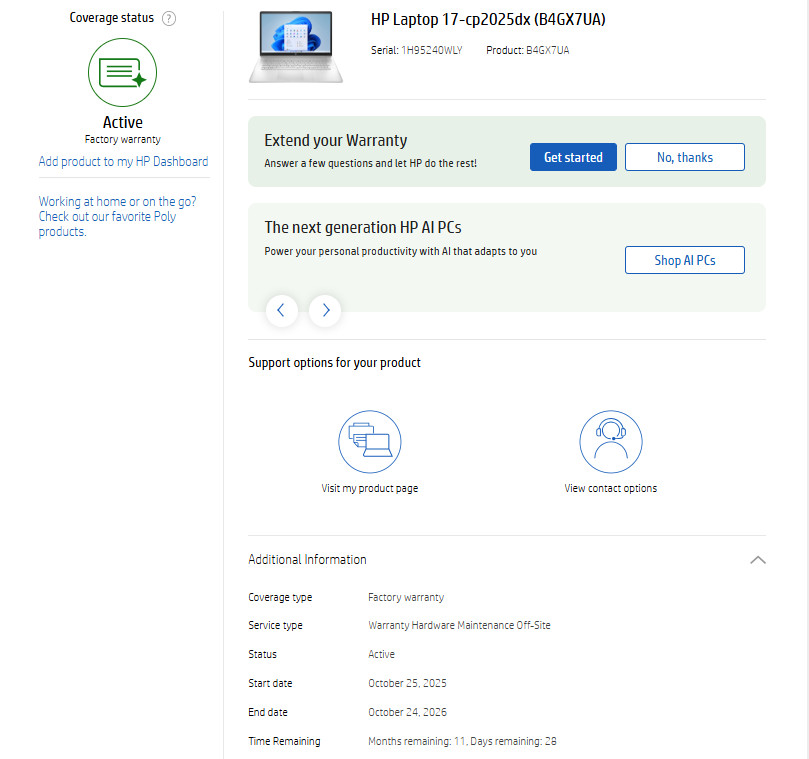Click the Status value Active in table
The height and width of the screenshot is (759, 809).
tap(381, 654)
